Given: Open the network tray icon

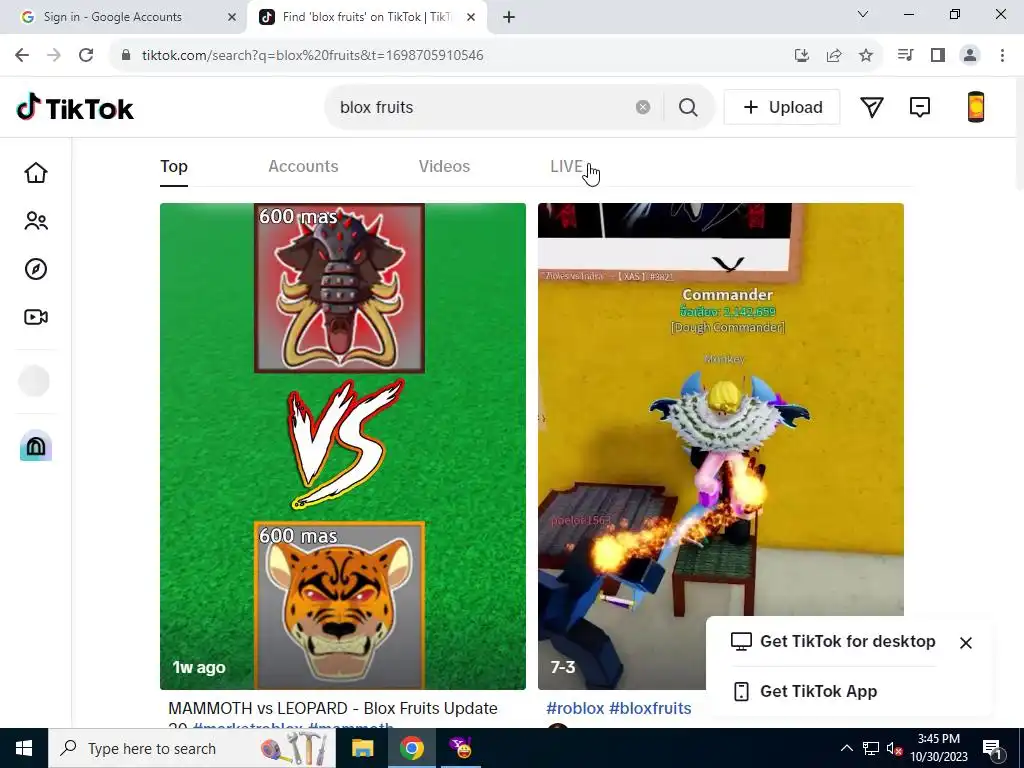Looking at the screenshot, I should 870,748.
